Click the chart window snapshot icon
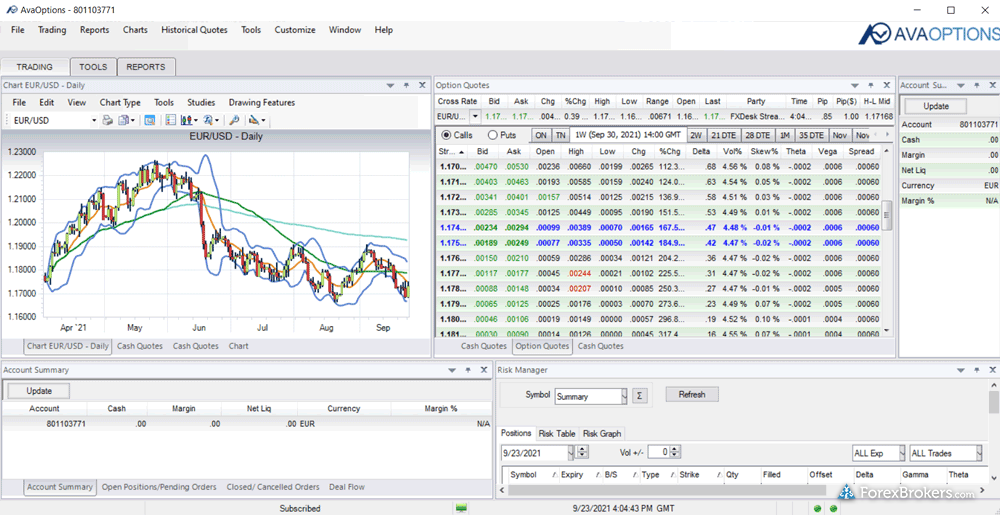The height and width of the screenshot is (515, 1000). tap(150, 120)
